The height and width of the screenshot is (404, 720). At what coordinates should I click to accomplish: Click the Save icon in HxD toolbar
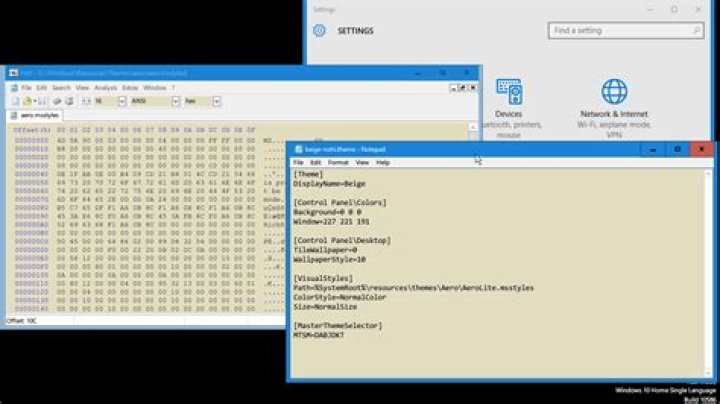point(42,101)
